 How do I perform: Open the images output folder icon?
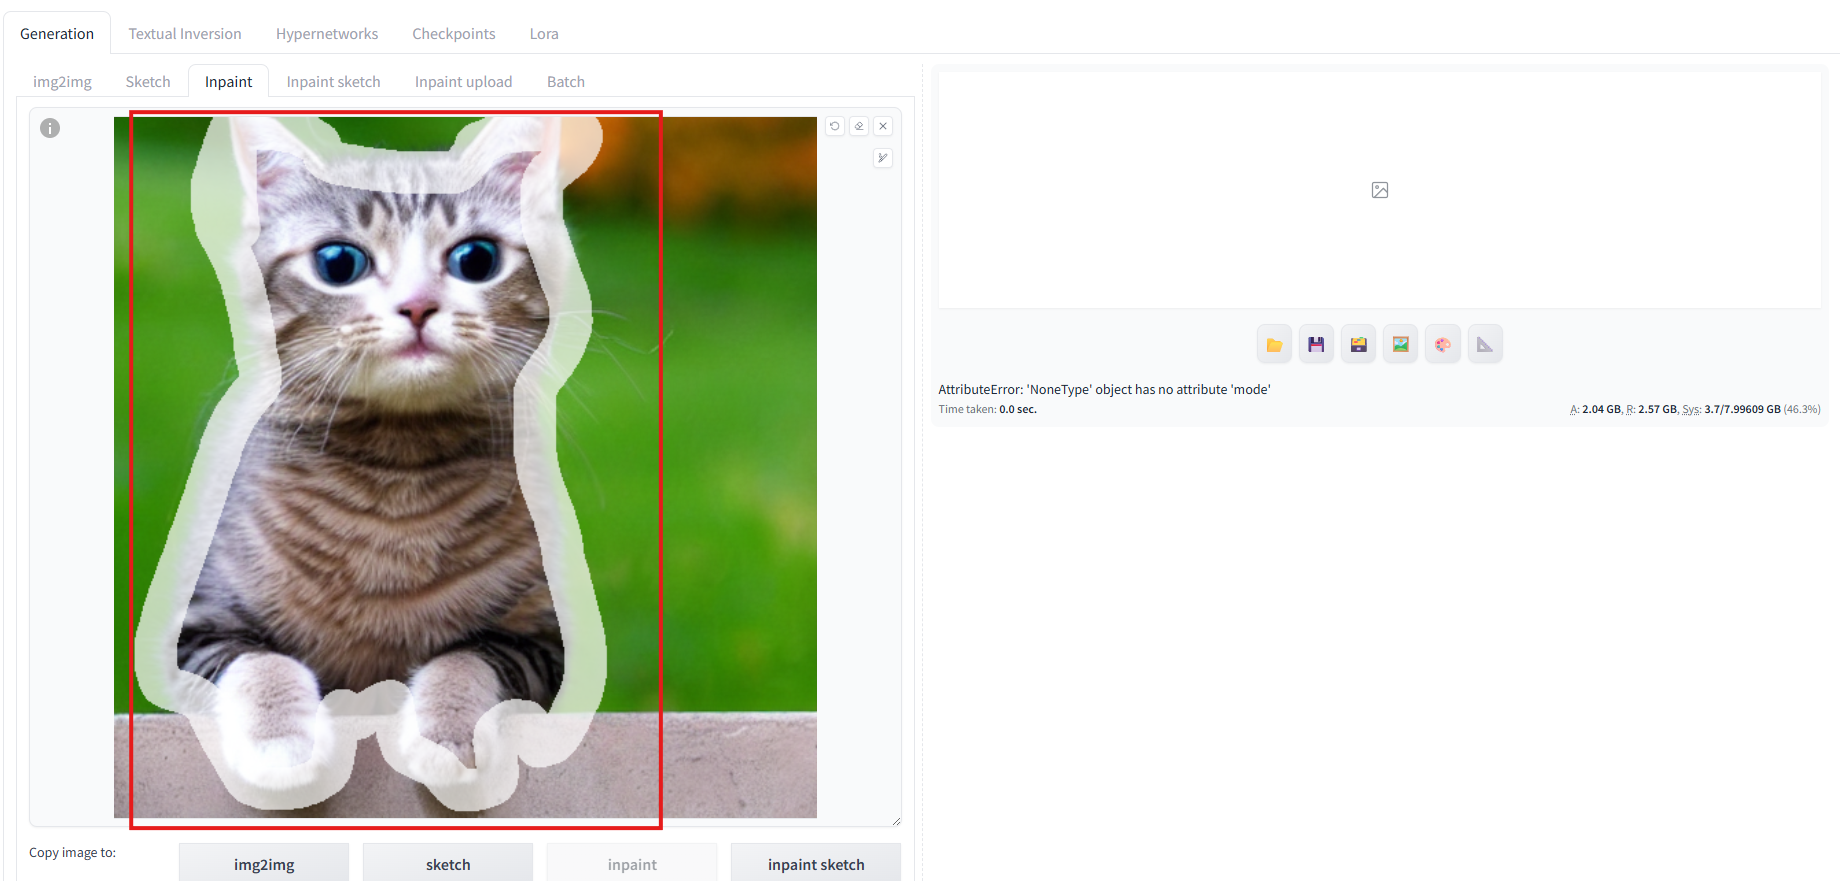point(1274,345)
